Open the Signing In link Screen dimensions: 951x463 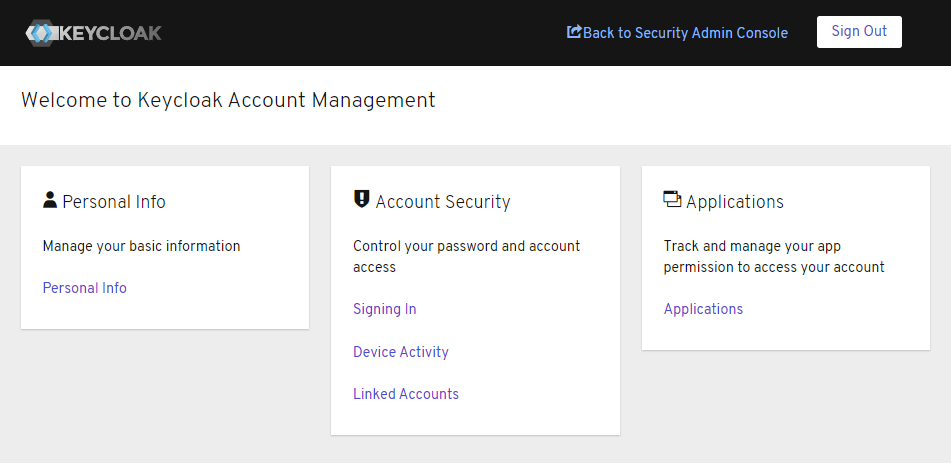[x=384, y=309]
